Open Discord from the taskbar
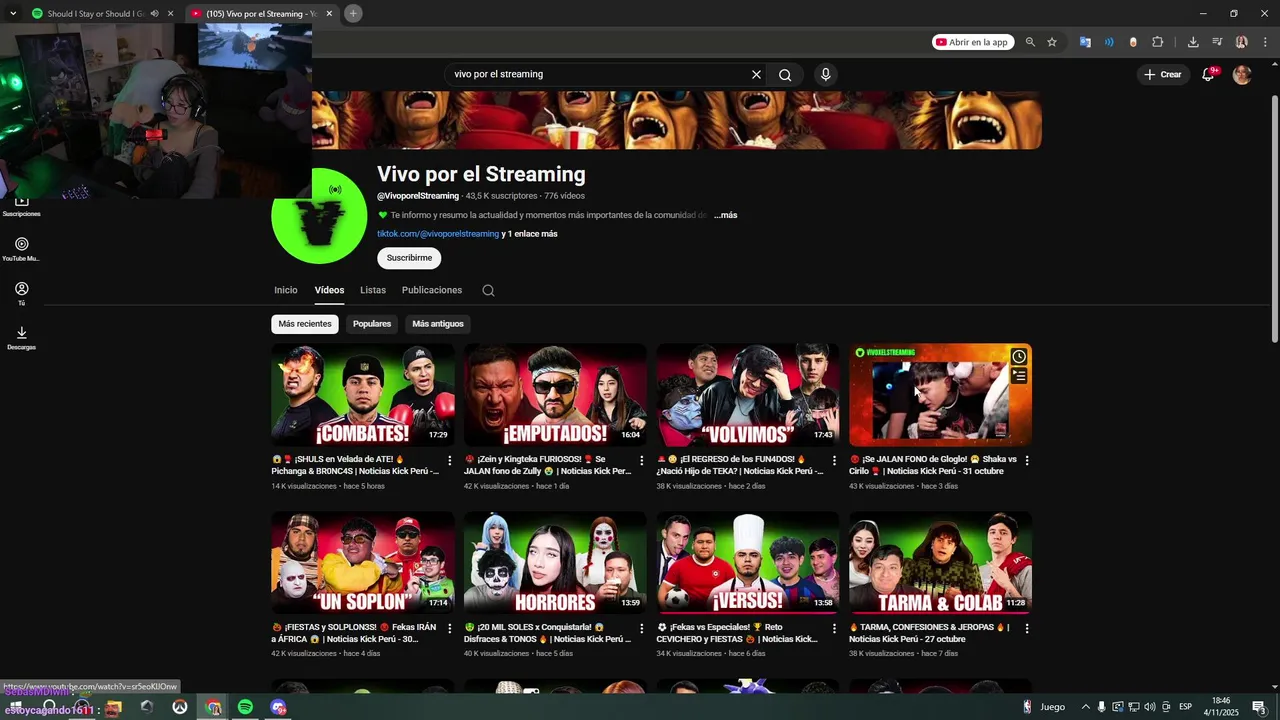The image size is (1280, 720). 278,707
